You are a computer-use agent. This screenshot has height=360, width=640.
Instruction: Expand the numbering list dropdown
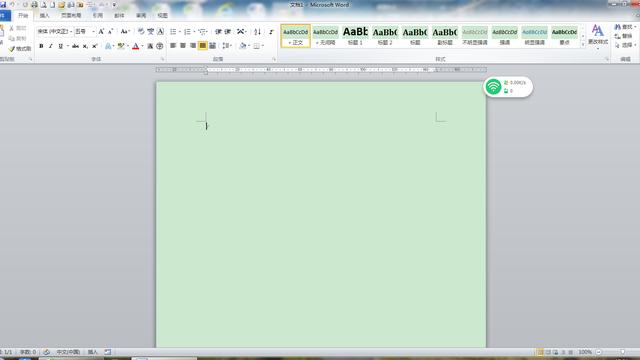(194, 31)
